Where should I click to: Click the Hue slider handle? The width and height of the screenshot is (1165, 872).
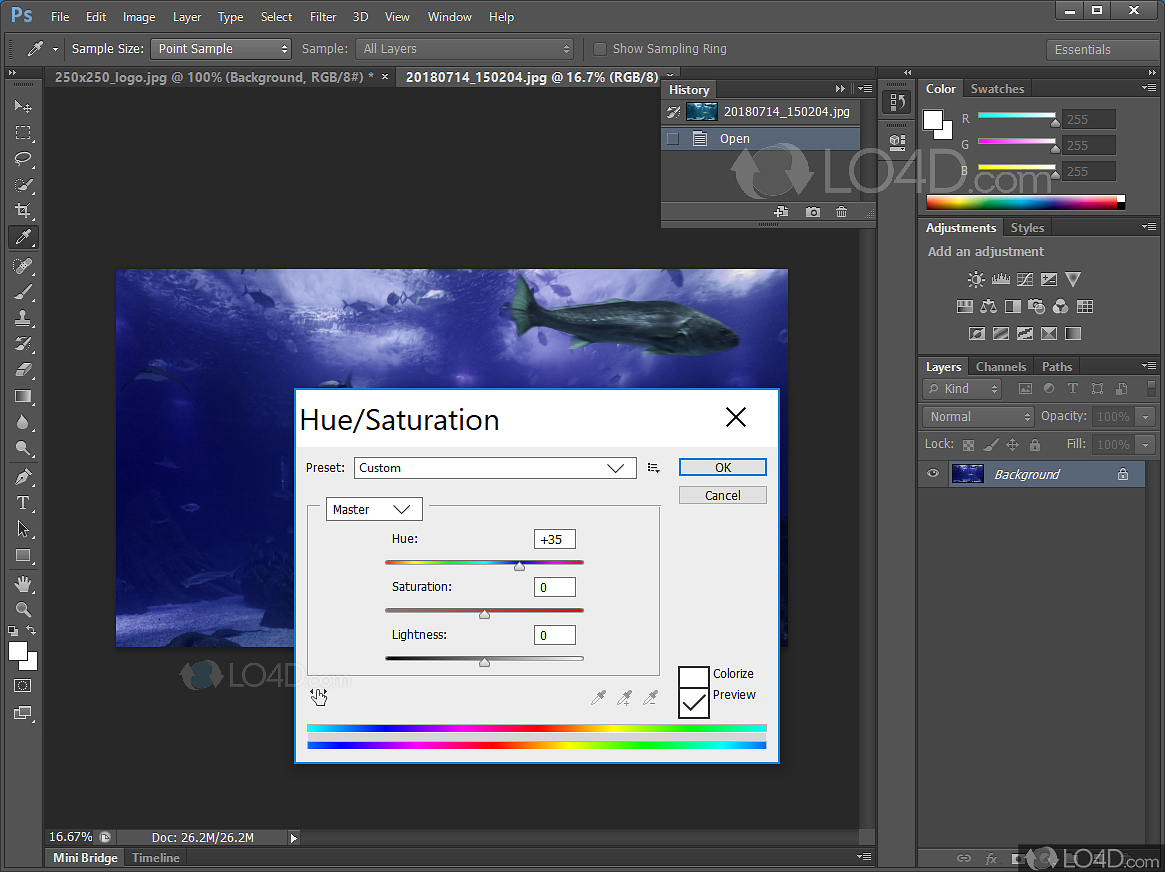(519, 567)
